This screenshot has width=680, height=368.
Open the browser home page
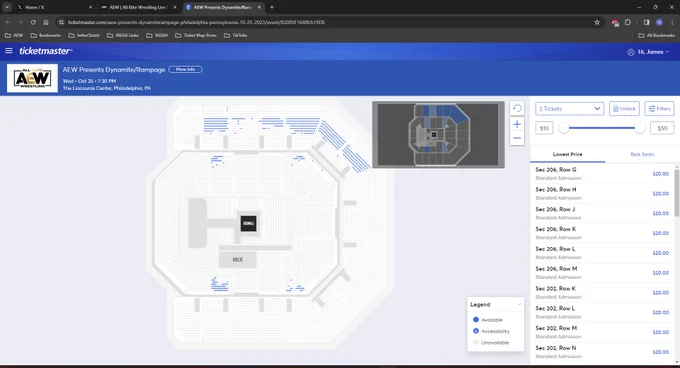[46, 22]
